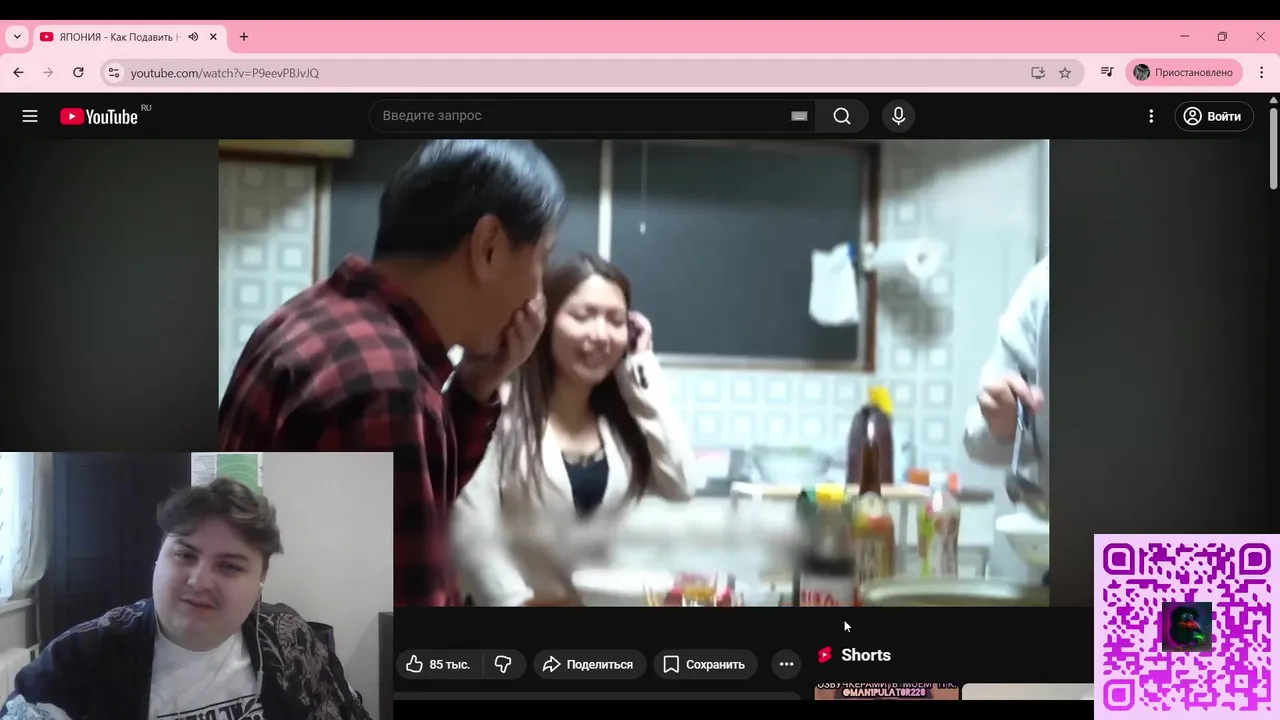Mute the tab via its speaker icon
Image resolution: width=1280 pixels, height=720 pixels.
pos(193,37)
